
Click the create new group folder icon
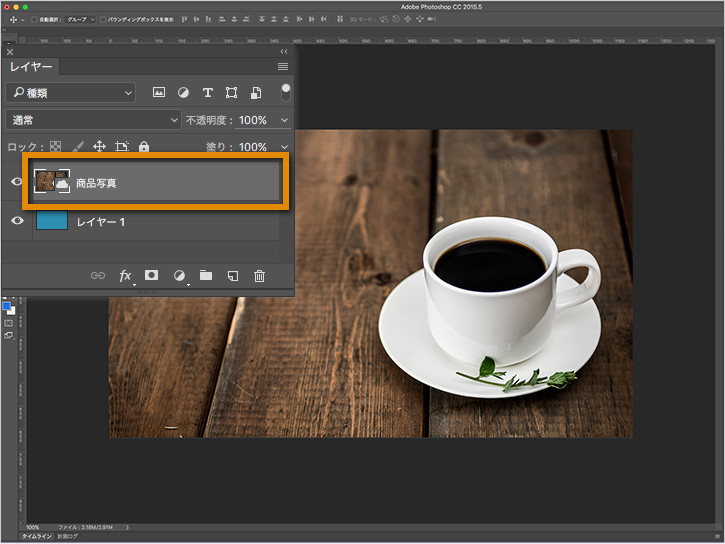(x=206, y=275)
